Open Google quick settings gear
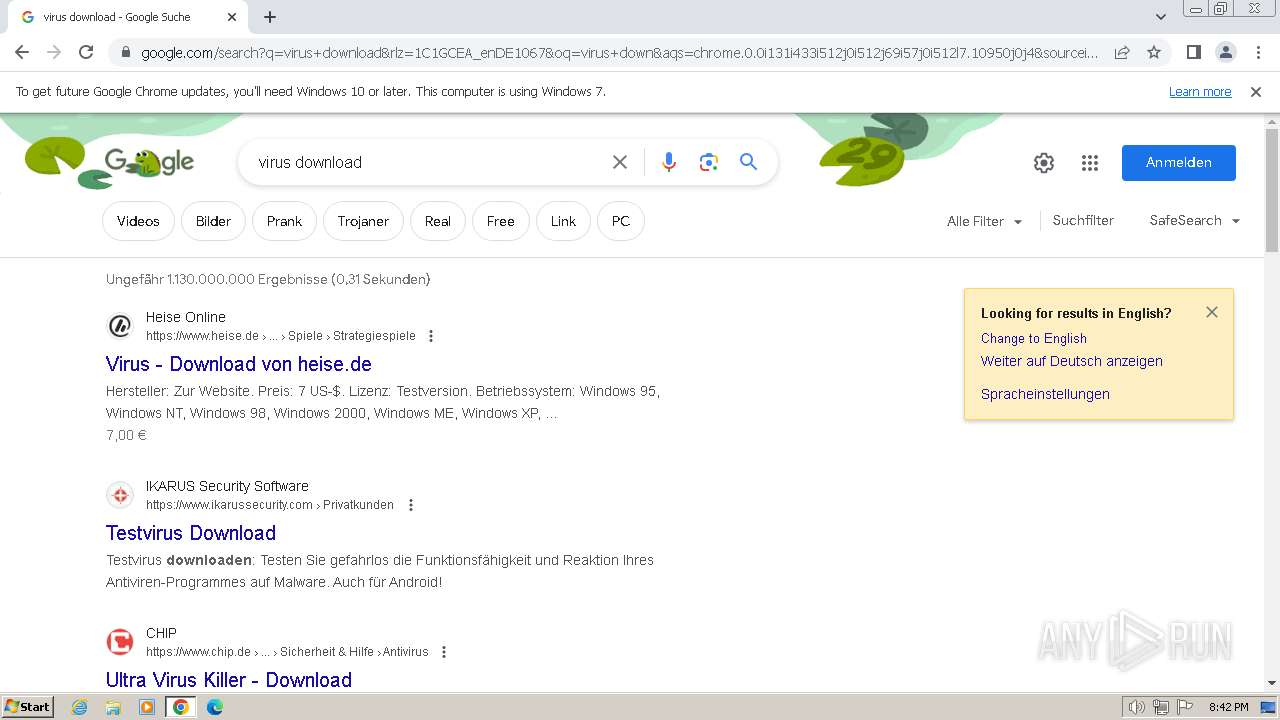 coord(1044,163)
